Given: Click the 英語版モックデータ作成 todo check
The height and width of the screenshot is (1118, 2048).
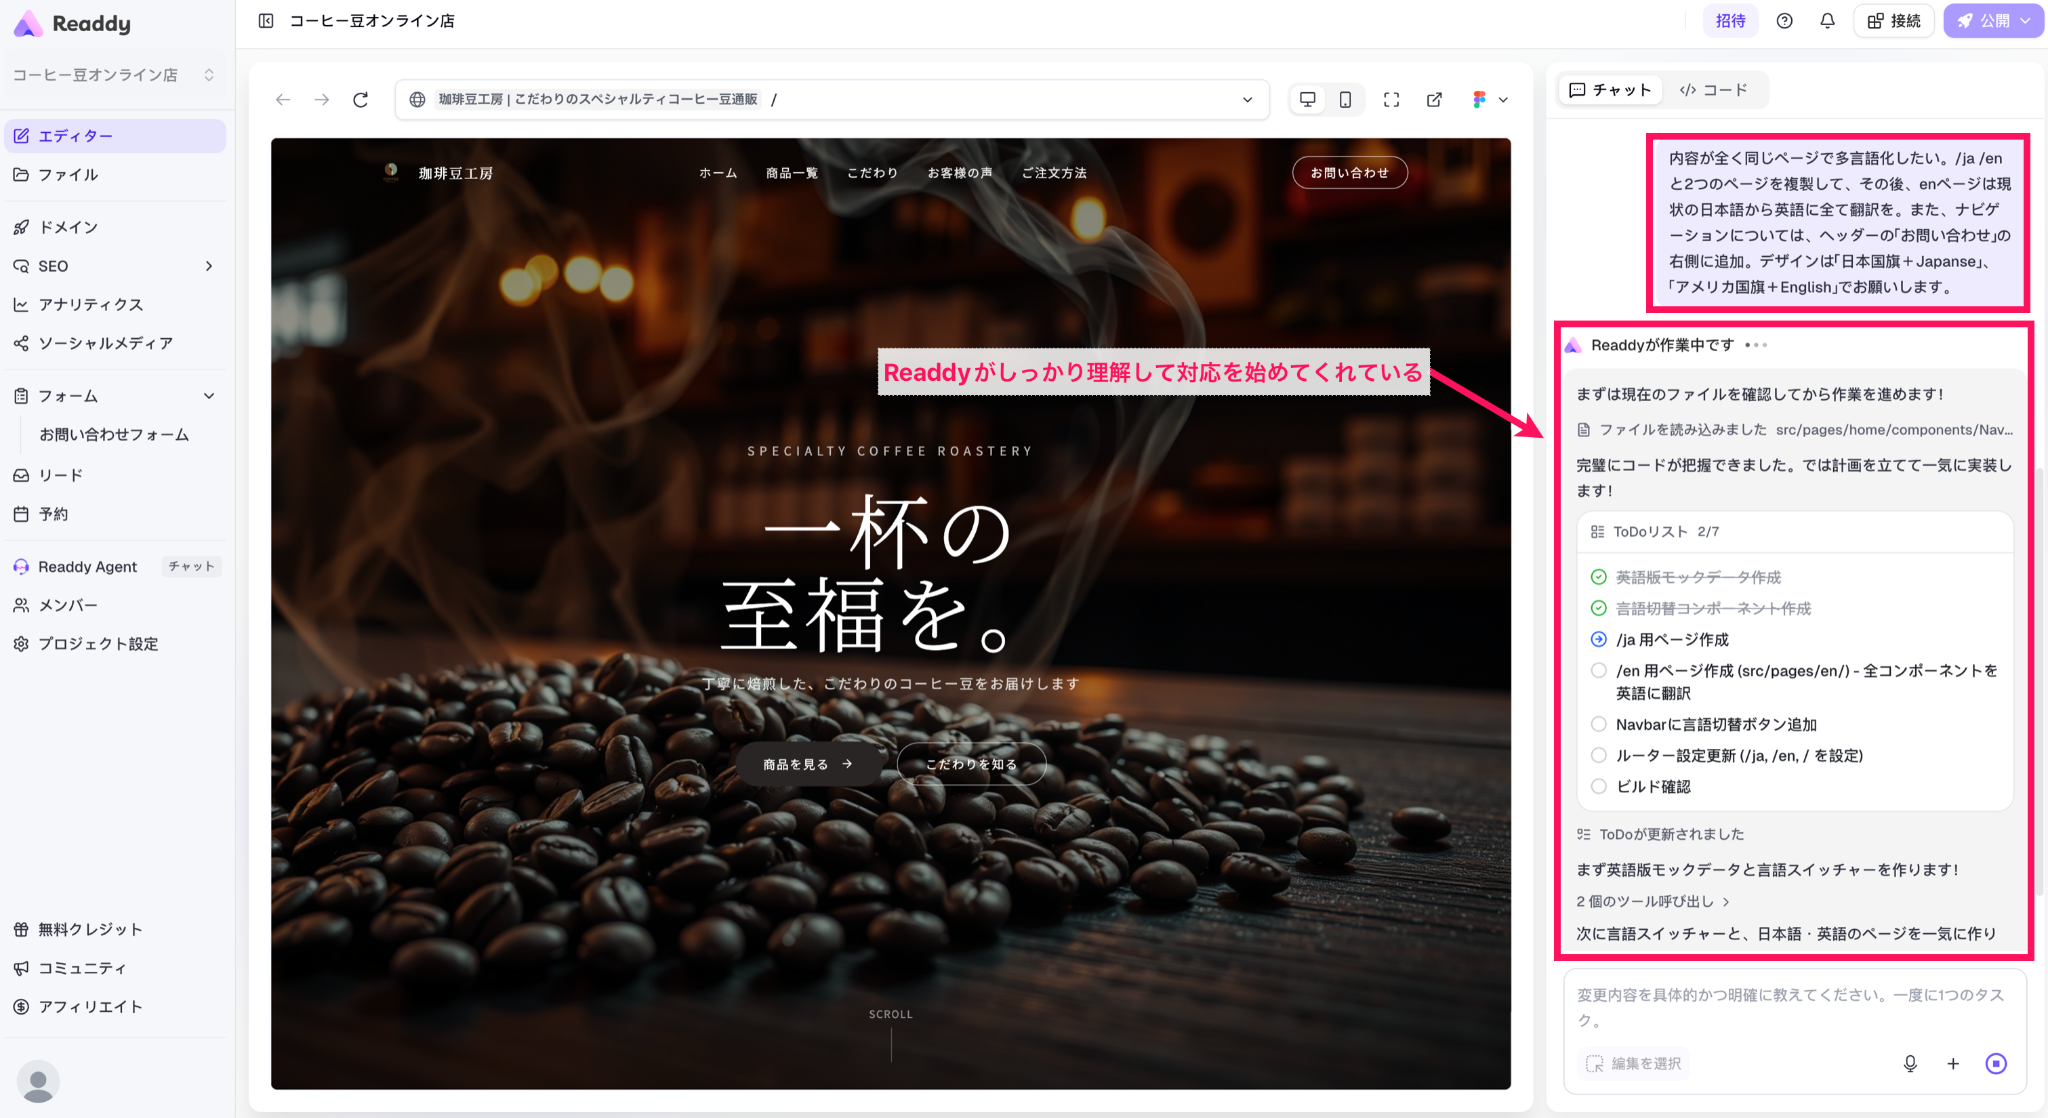Looking at the screenshot, I should tap(1598, 577).
